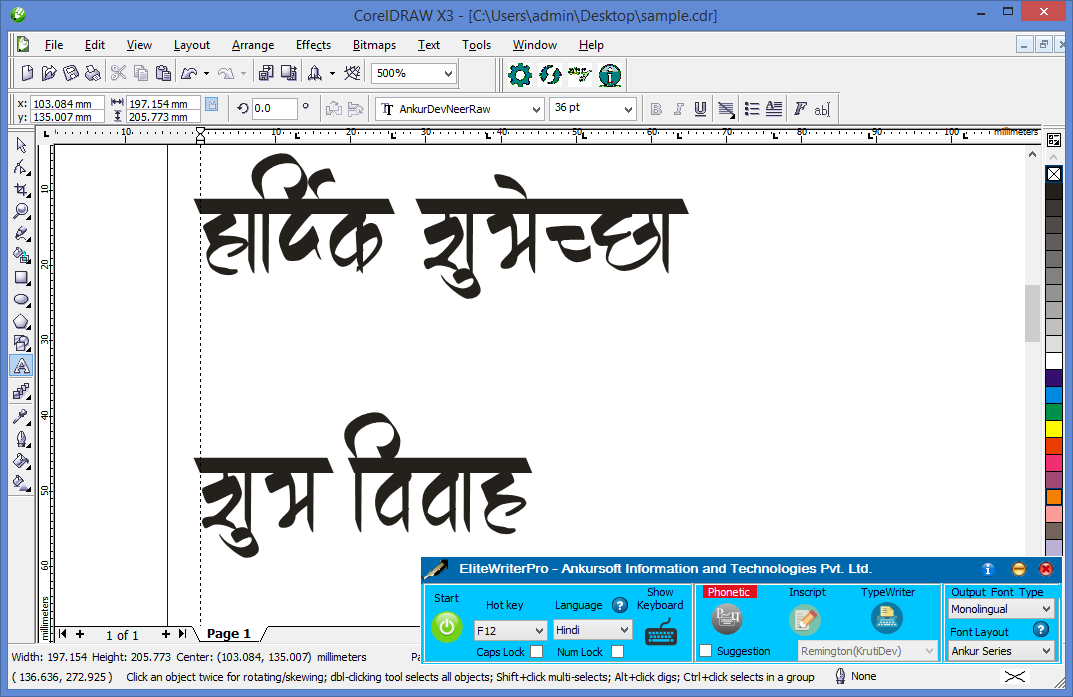Select the TypeWriter input mode icon
Viewport: 1073px width, 697px height.
click(x=886, y=619)
